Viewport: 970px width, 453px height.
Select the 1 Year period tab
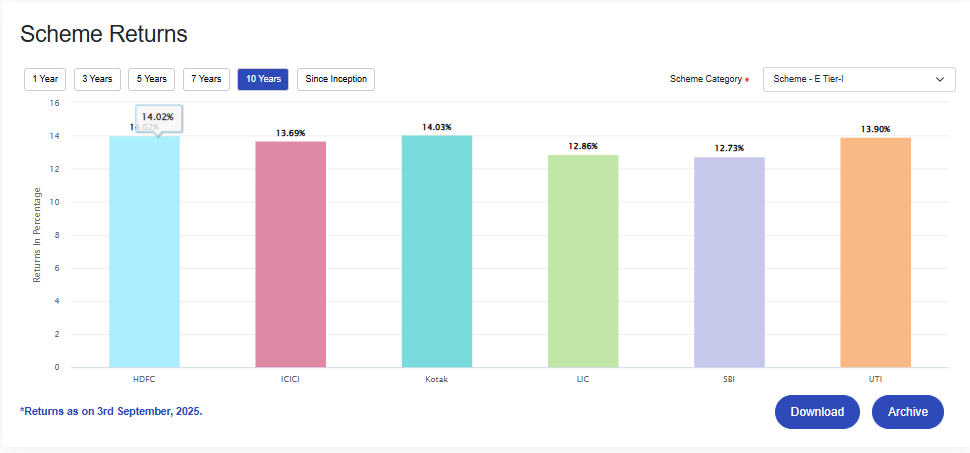pos(45,79)
